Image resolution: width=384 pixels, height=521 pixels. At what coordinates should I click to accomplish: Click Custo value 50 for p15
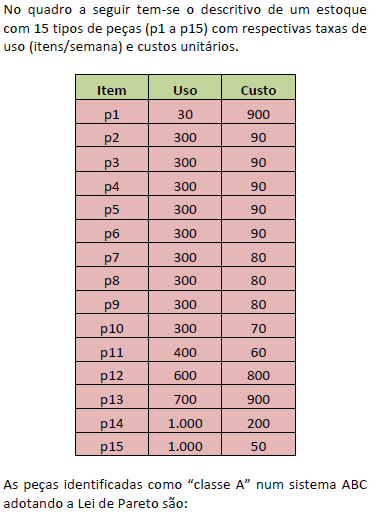click(258, 444)
